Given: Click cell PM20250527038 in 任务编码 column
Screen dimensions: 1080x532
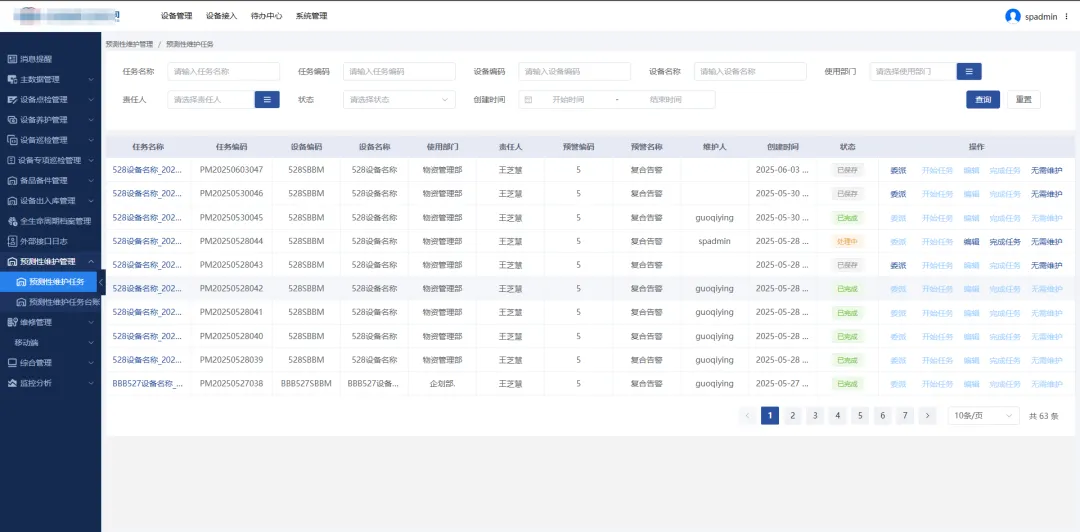Looking at the screenshot, I should [231, 384].
